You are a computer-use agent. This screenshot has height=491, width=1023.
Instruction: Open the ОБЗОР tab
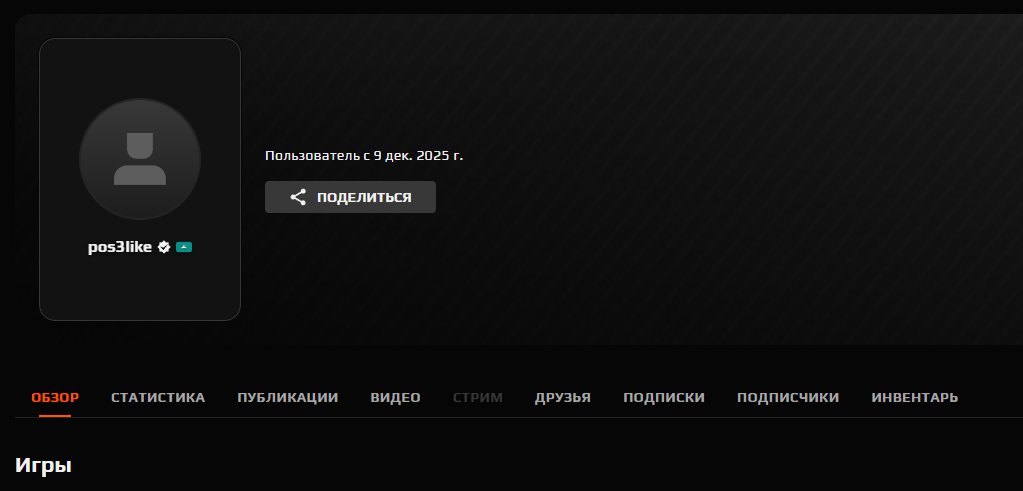[55, 398]
